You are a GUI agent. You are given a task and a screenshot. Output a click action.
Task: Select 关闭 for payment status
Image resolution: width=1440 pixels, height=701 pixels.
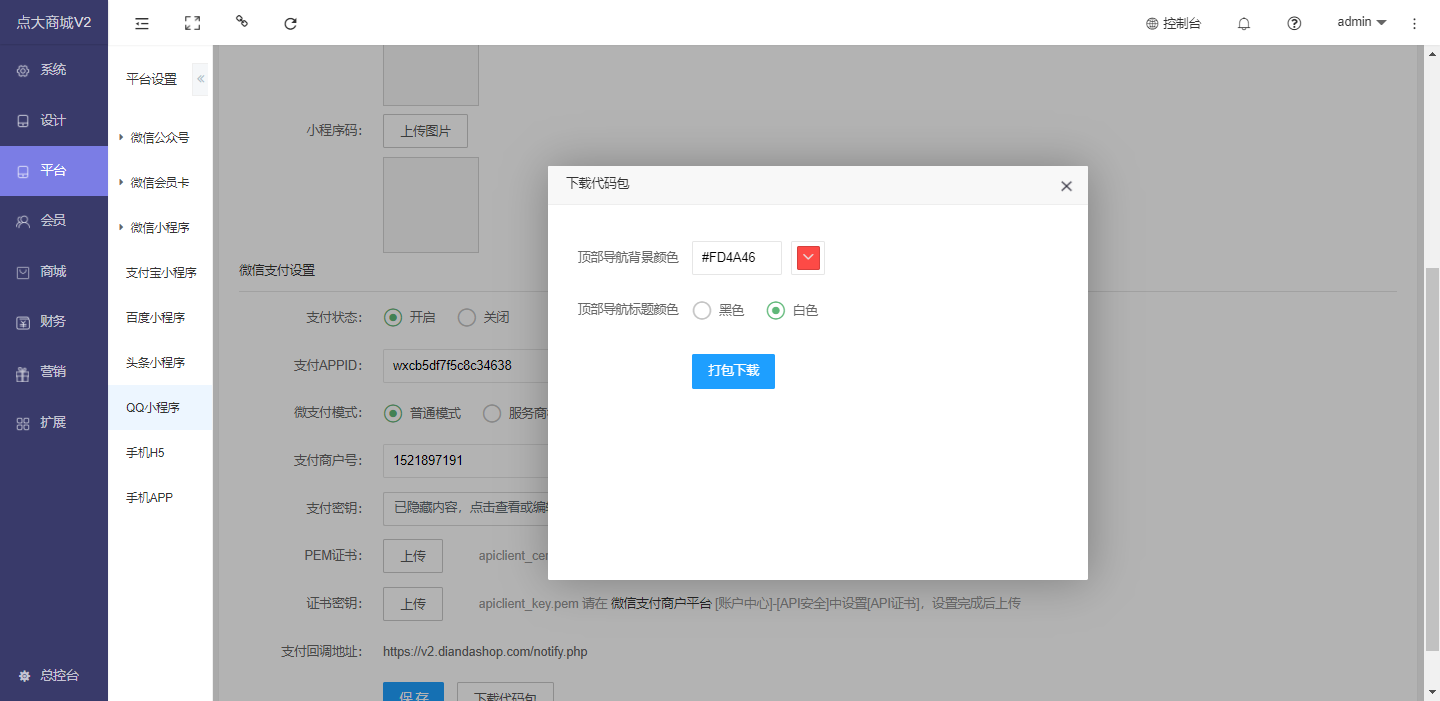[467, 317]
